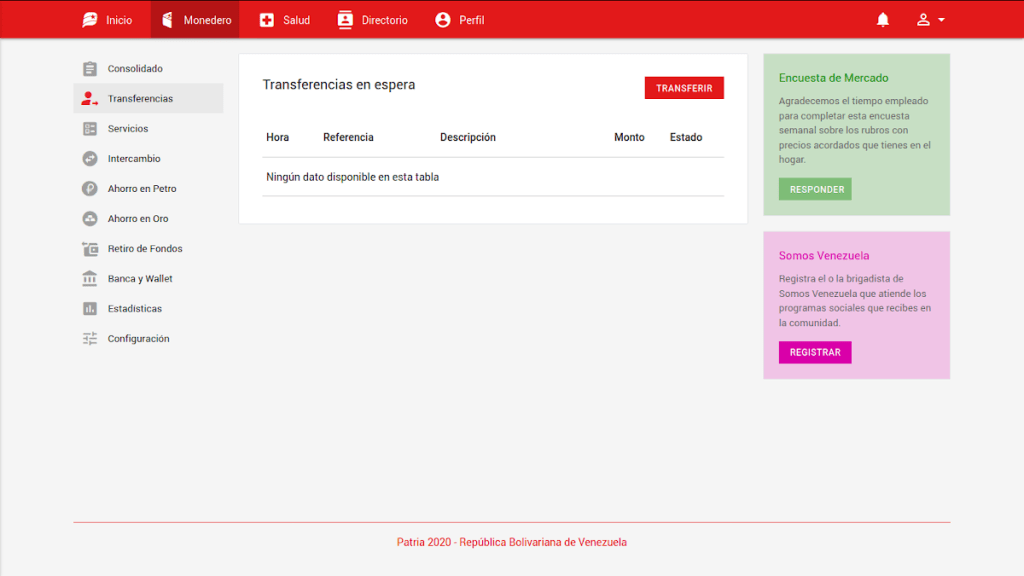Sort table by Monto column header
Viewport: 1024px width, 576px height.
point(629,138)
